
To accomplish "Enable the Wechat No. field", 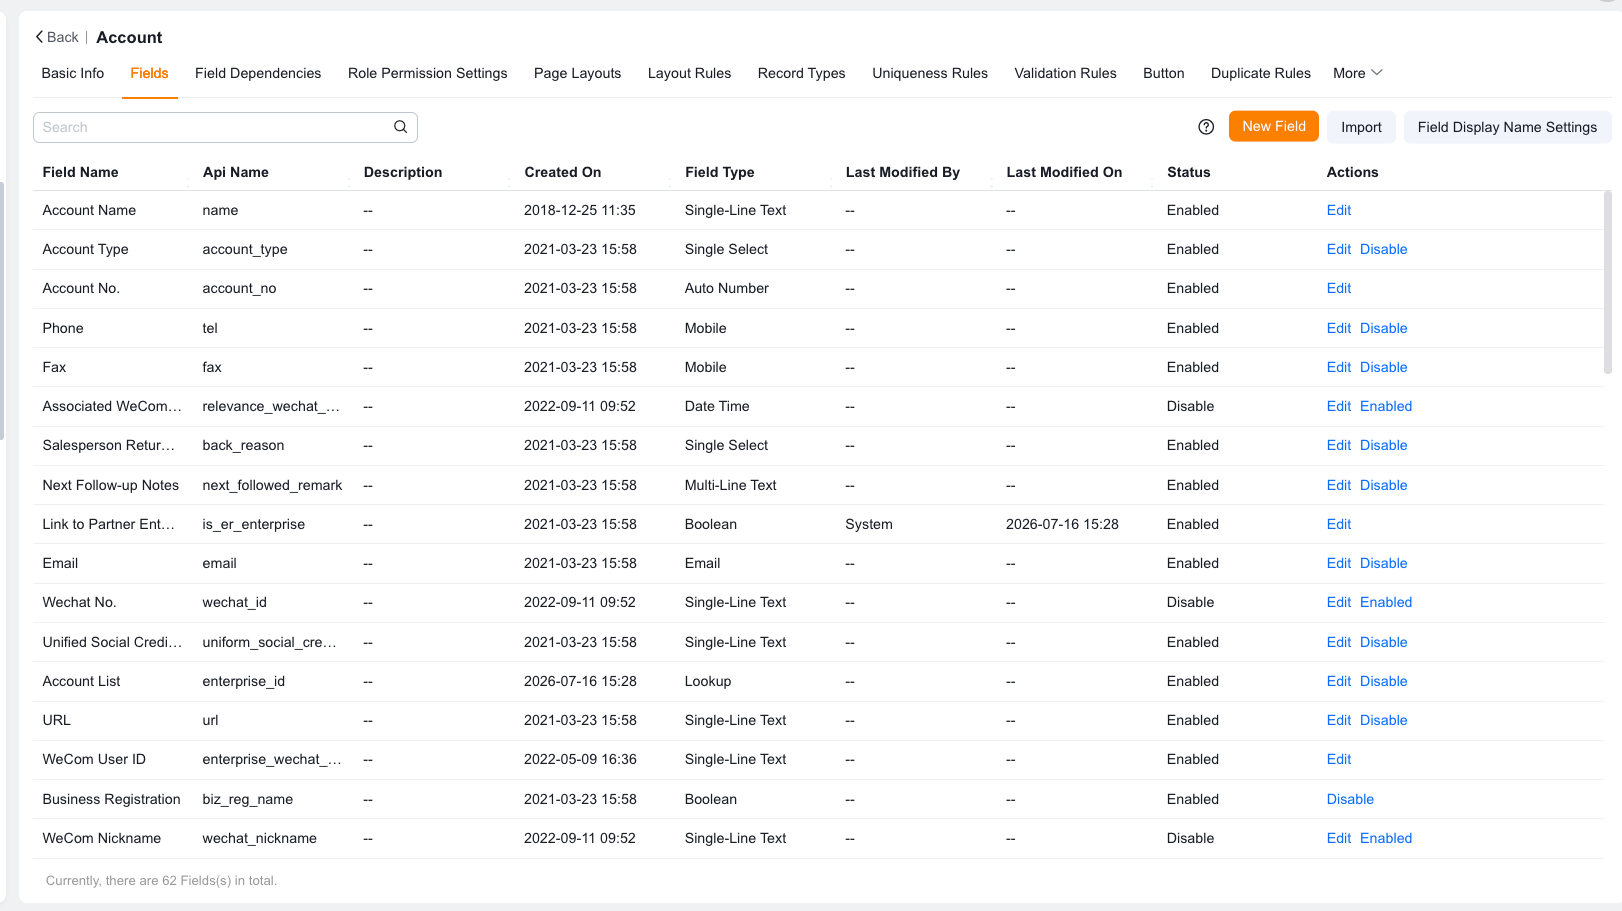I will (x=1386, y=602).
